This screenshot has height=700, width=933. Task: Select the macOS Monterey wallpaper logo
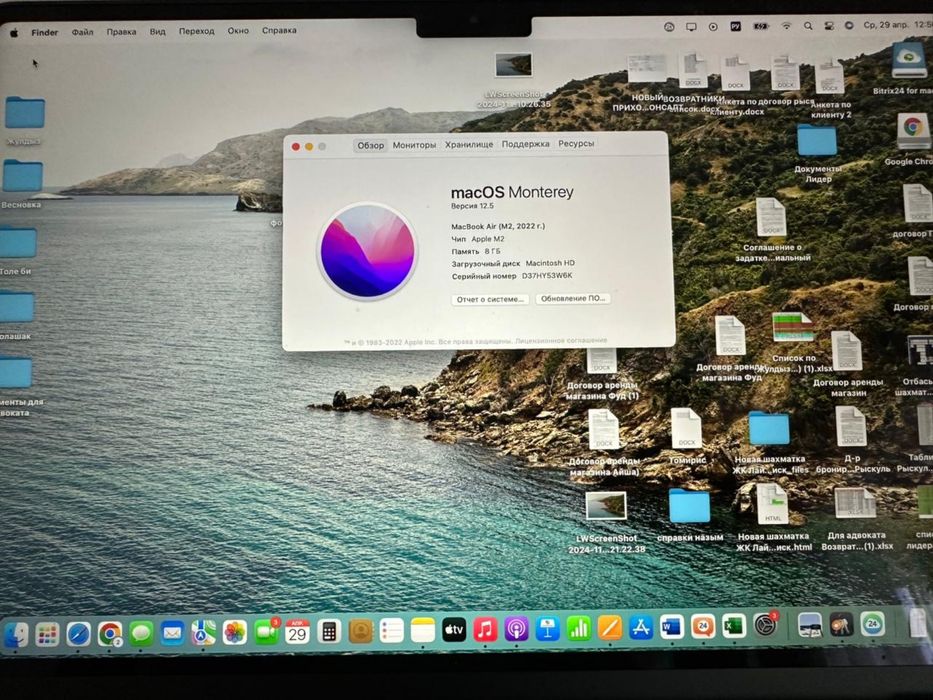(x=368, y=251)
